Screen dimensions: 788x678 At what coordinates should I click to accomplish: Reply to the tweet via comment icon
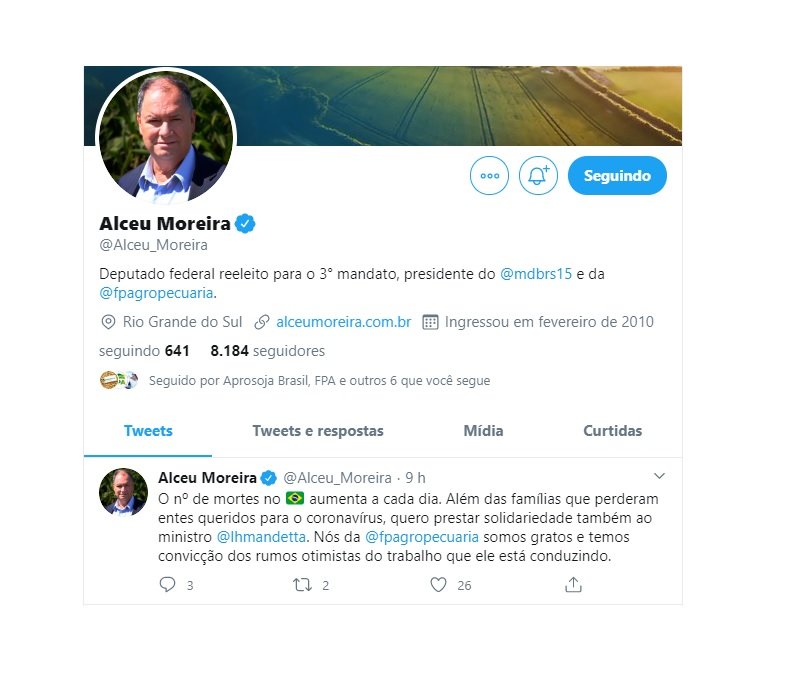pos(167,585)
